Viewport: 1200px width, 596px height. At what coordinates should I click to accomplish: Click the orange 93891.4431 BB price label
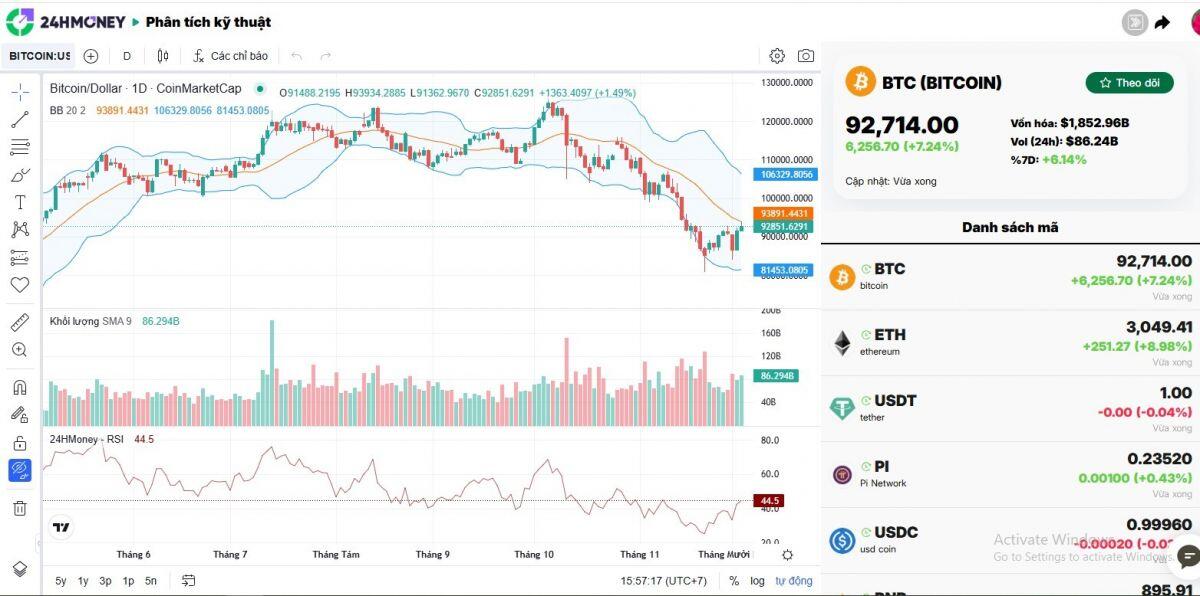786,214
